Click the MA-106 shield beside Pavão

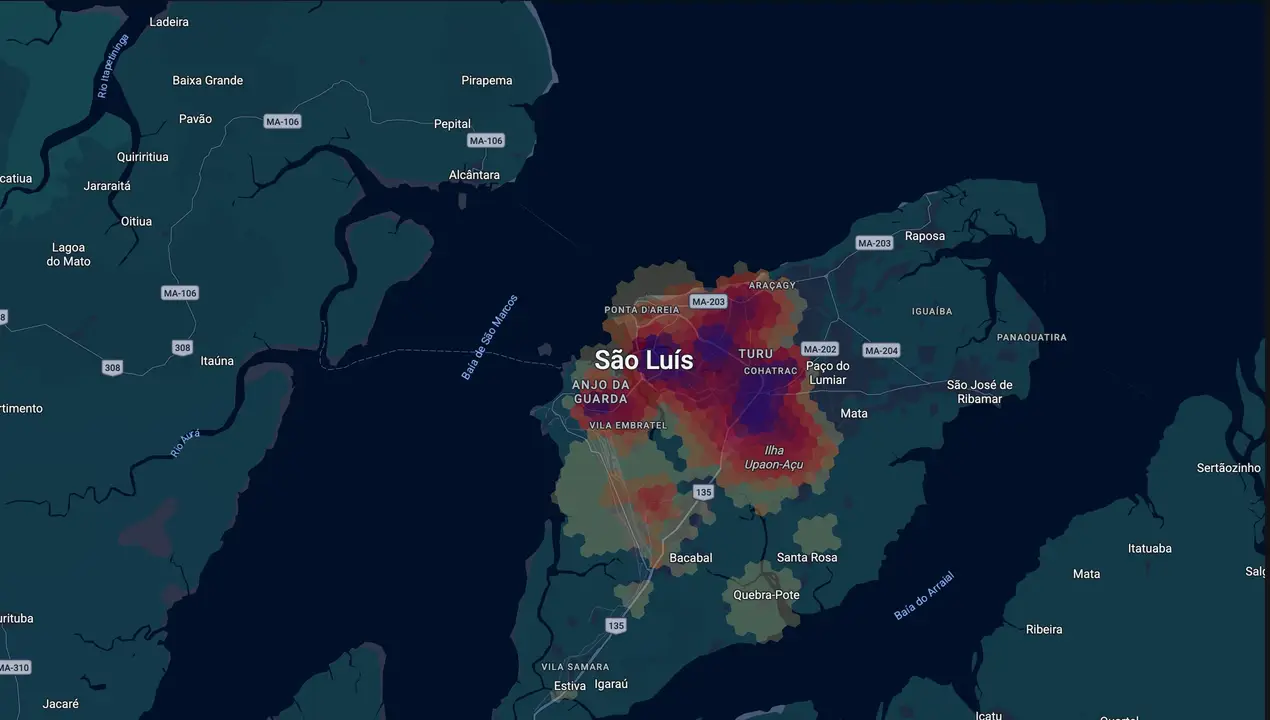pos(283,121)
